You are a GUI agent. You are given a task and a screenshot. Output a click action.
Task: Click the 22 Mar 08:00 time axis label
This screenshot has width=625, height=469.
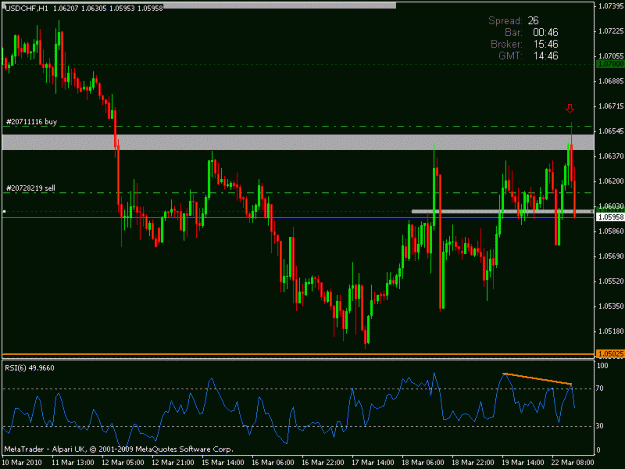(x=573, y=463)
